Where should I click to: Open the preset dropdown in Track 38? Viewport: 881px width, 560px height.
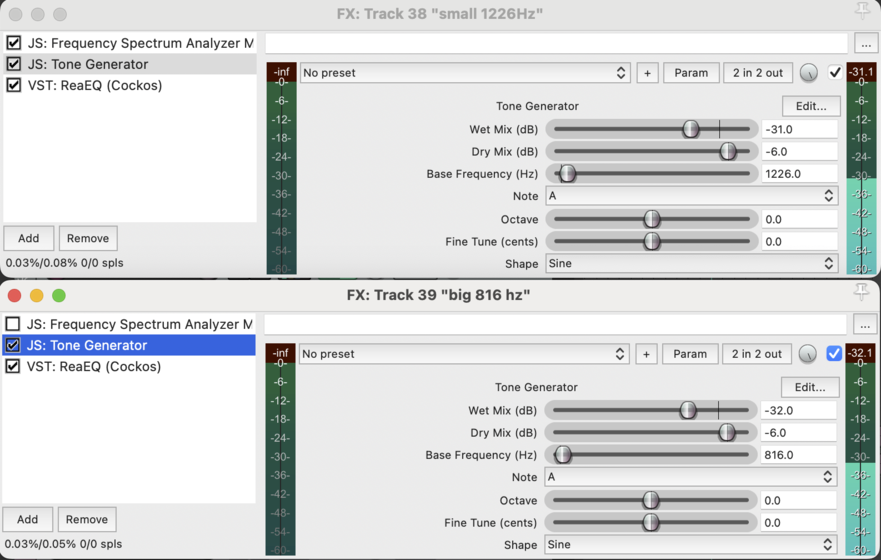(x=464, y=73)
